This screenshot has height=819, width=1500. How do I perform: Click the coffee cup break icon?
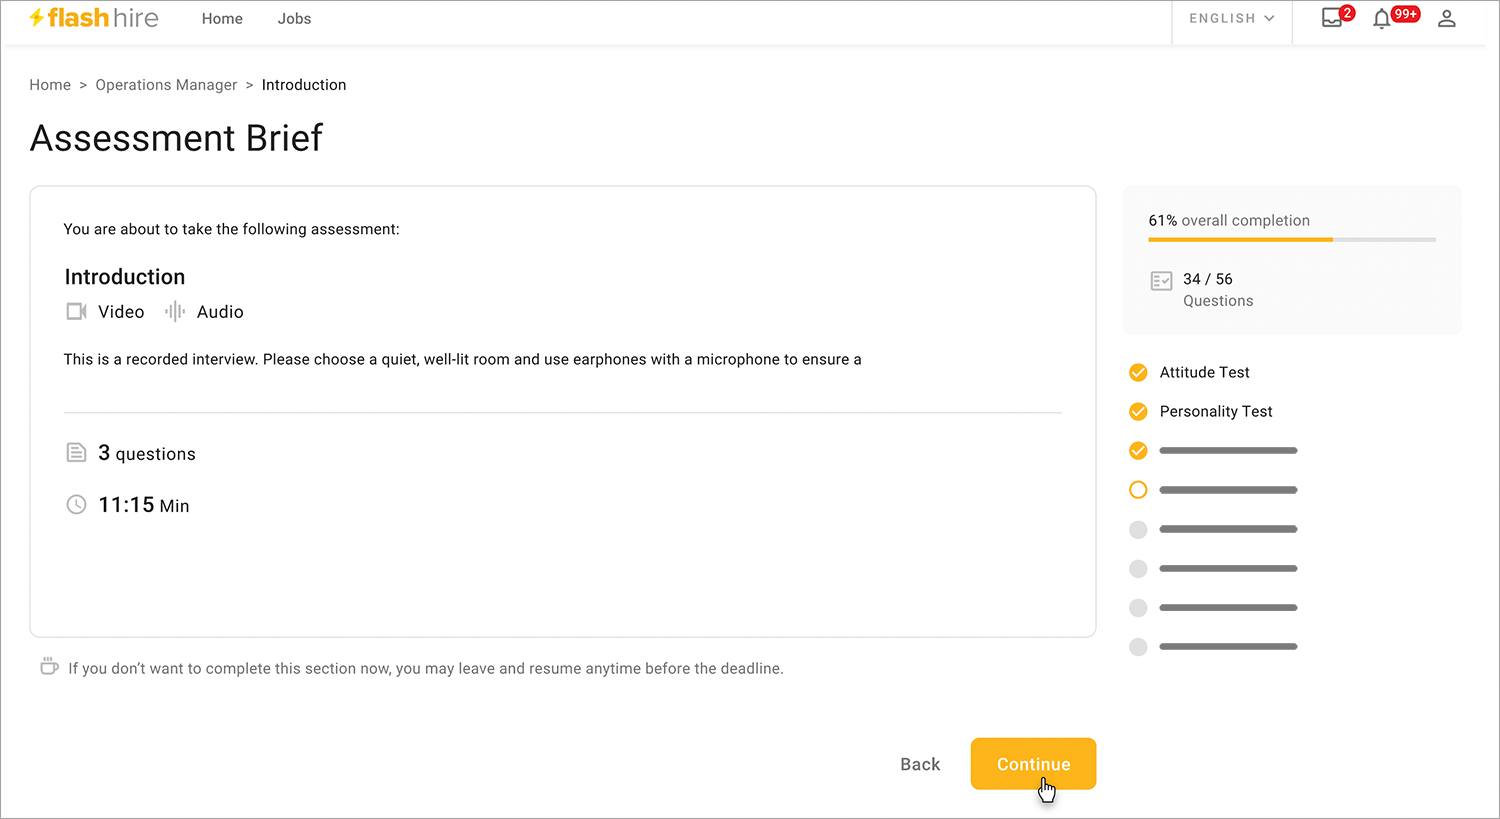(49, 667)
